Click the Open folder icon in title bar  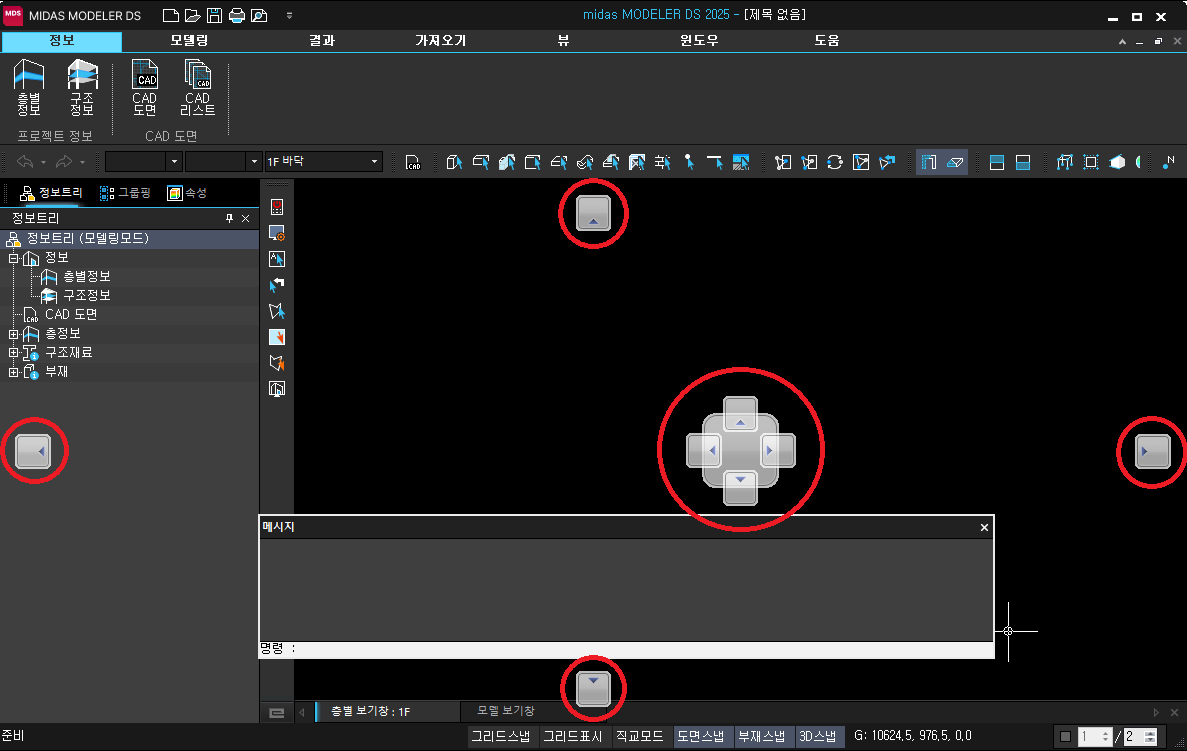click(193, 15)
